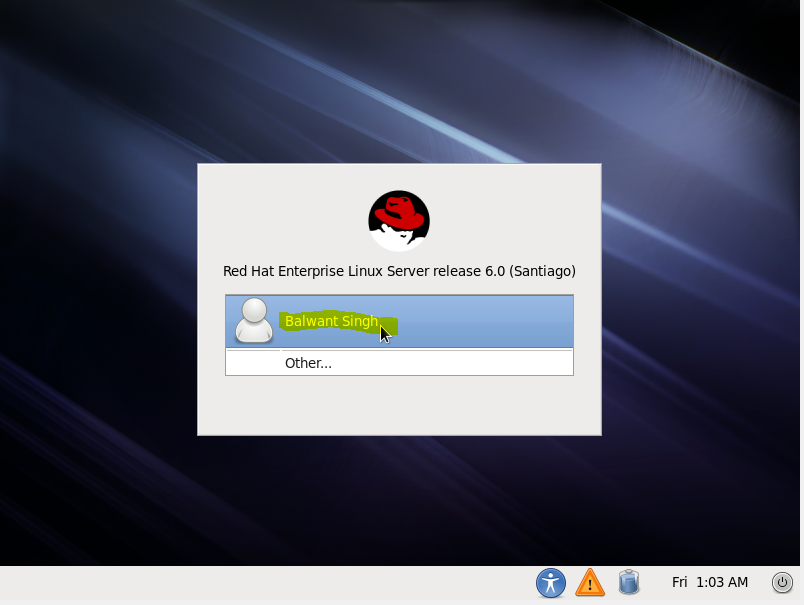Open the power shutdown options button
This screenshot has width=804, height=605.
tap(782, 582)
